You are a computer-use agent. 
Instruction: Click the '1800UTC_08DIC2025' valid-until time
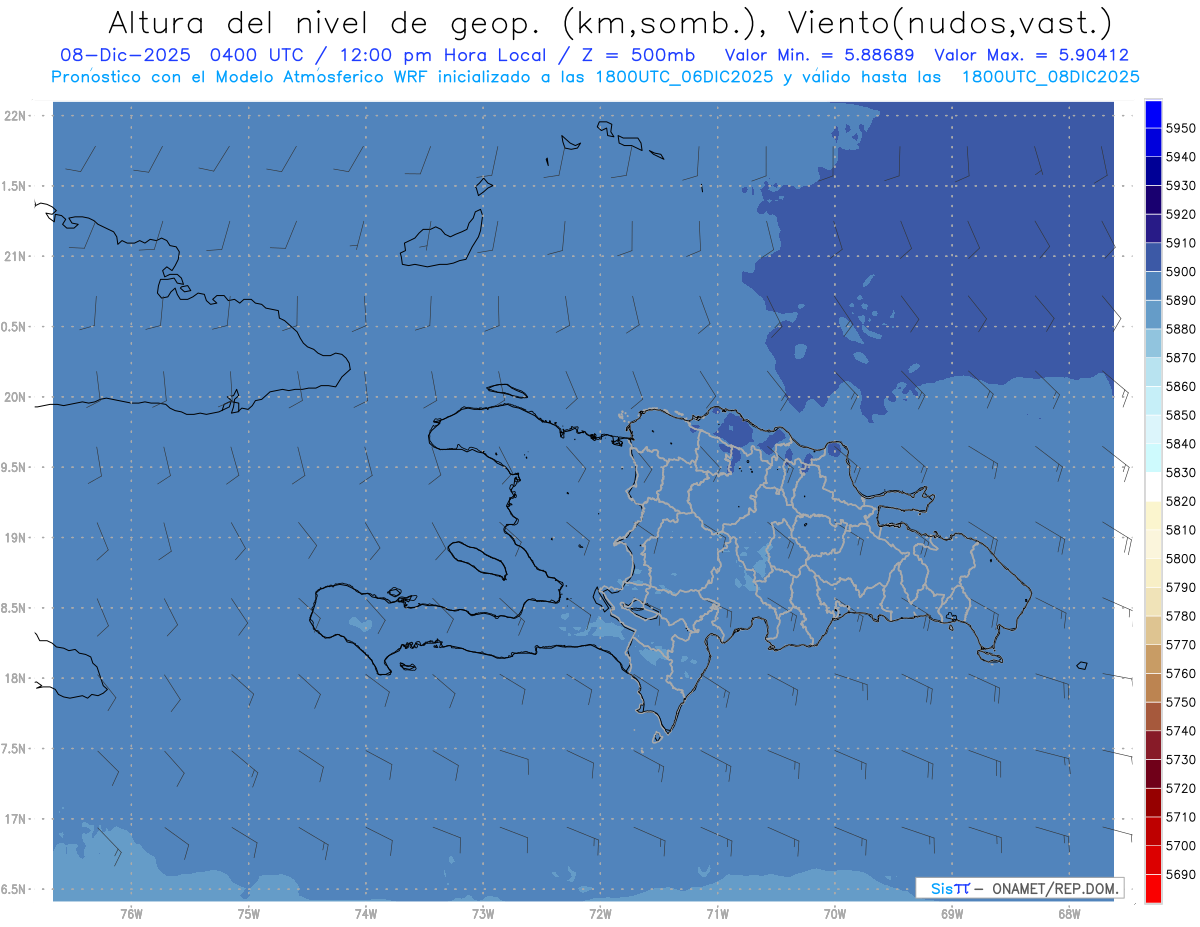(x=1050, y=77)
